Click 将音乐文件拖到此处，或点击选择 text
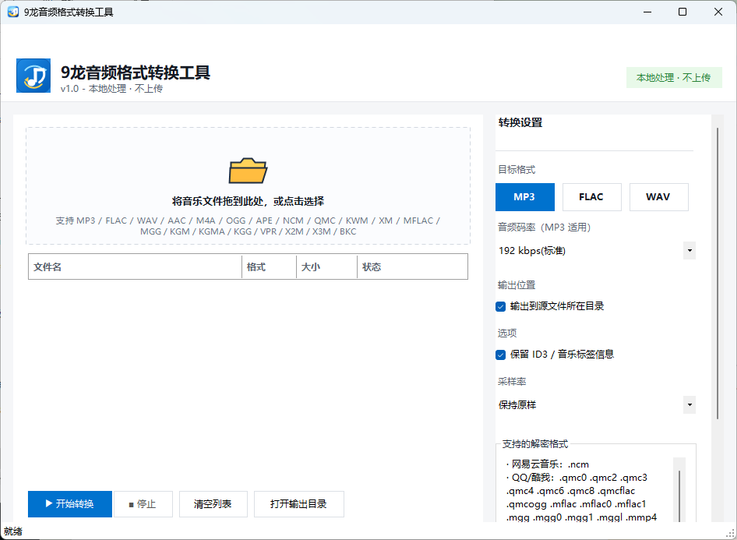Viewport: 737px width, 540px height. (248, 201)
